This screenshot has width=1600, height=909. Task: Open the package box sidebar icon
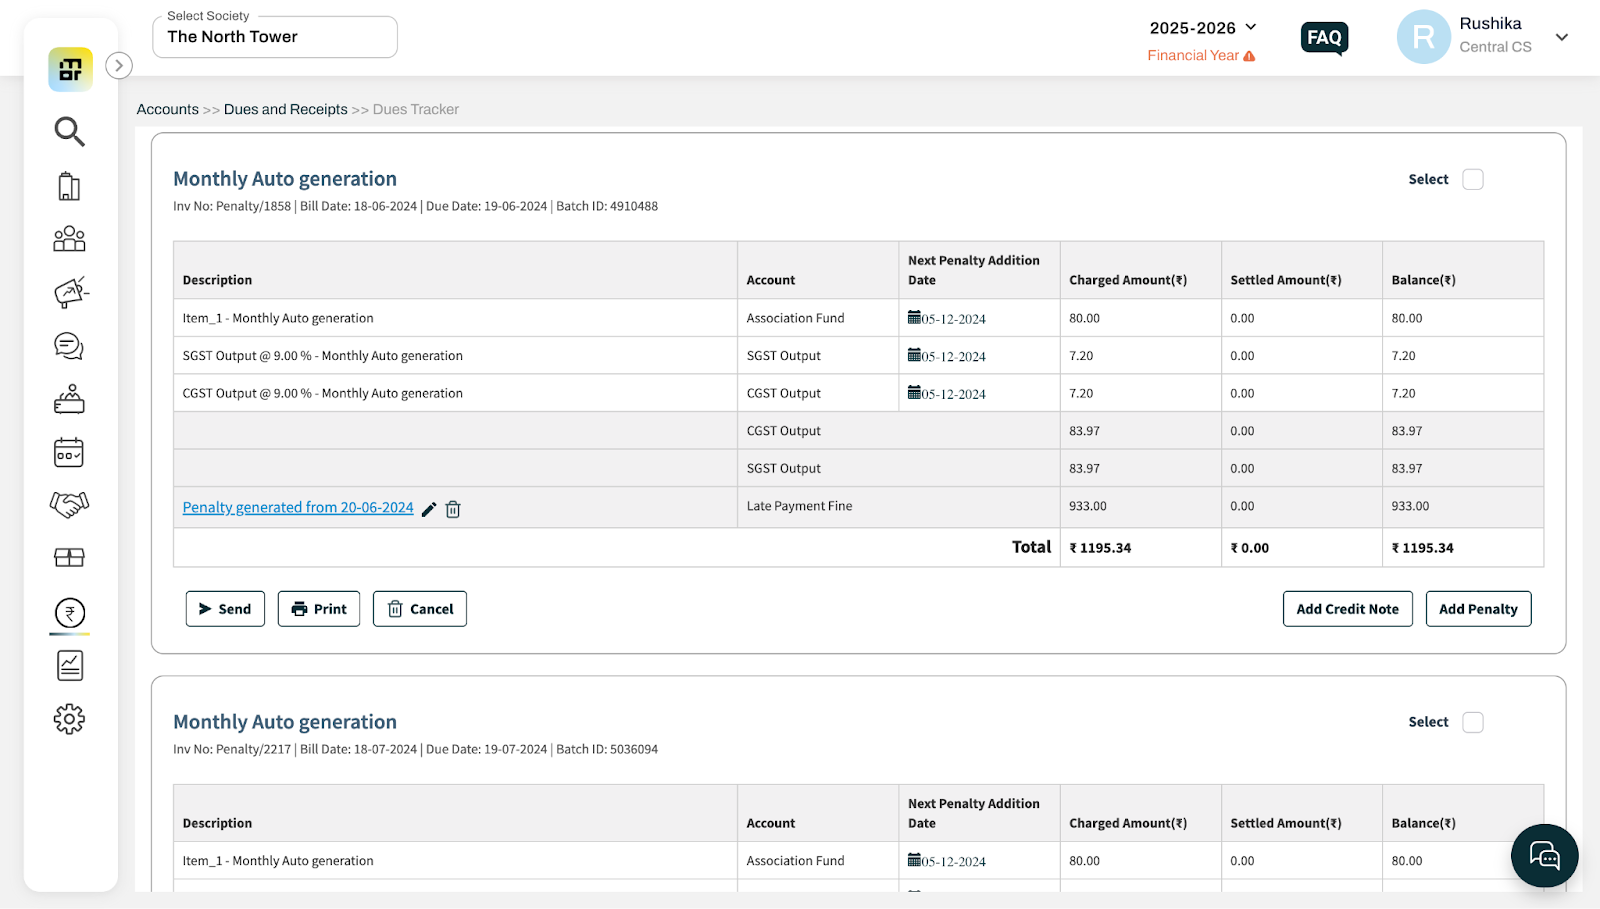pyautogui.click(x=69, y=558)
